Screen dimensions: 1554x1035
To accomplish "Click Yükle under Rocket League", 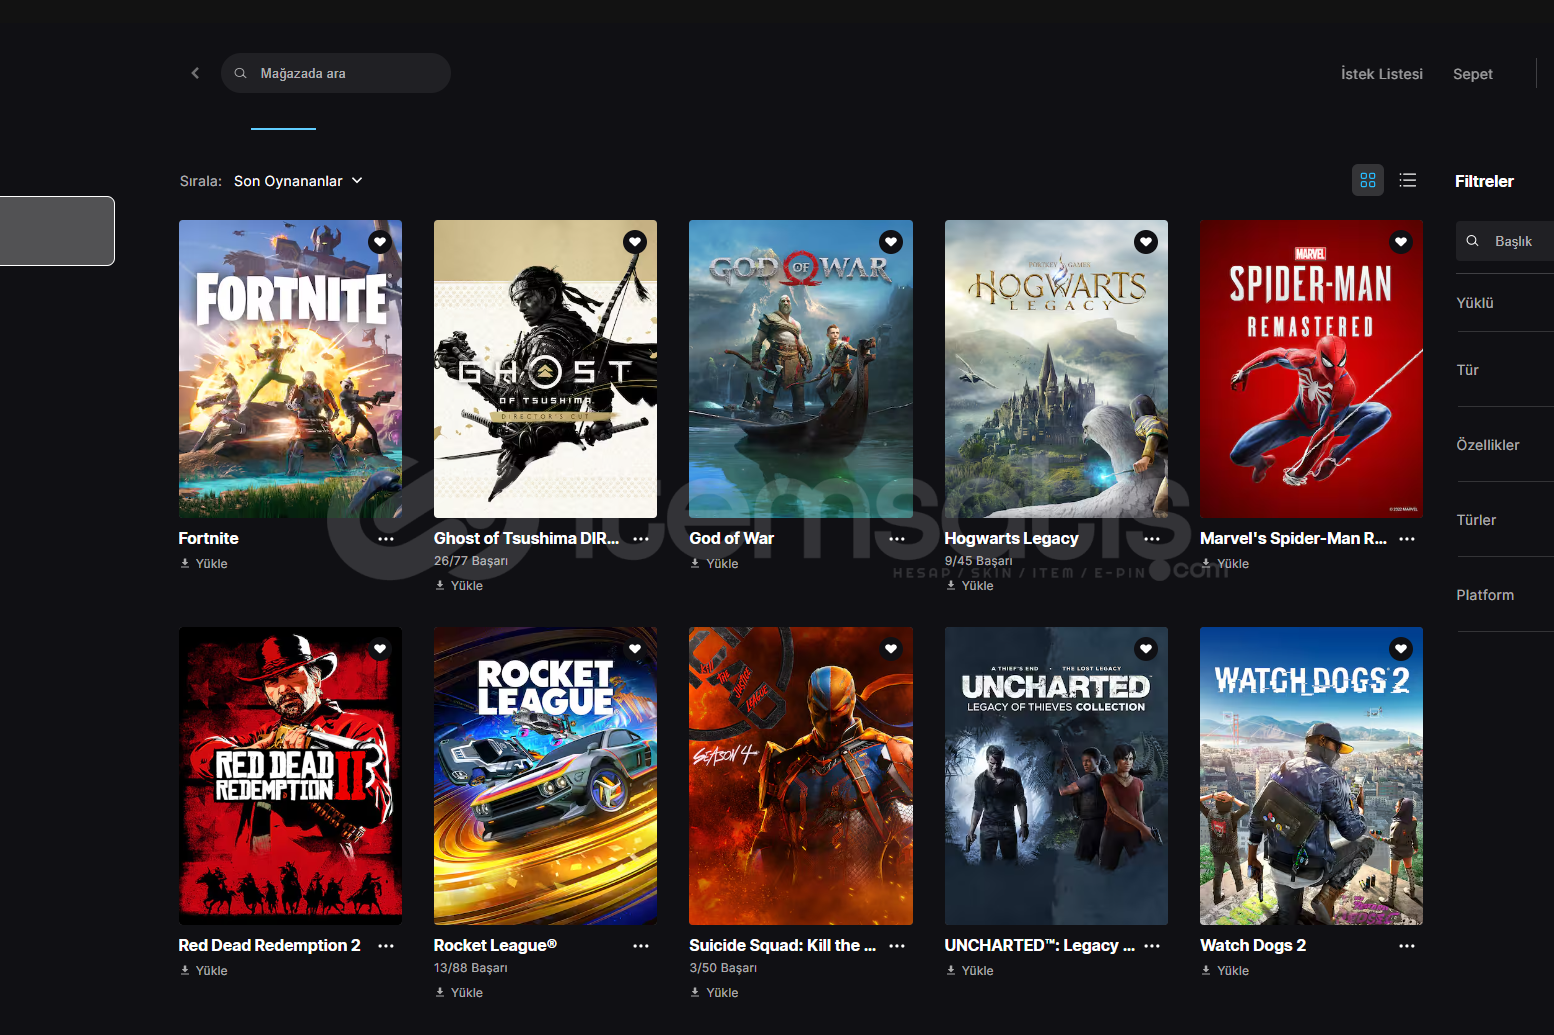I will [x=459, y=993].
